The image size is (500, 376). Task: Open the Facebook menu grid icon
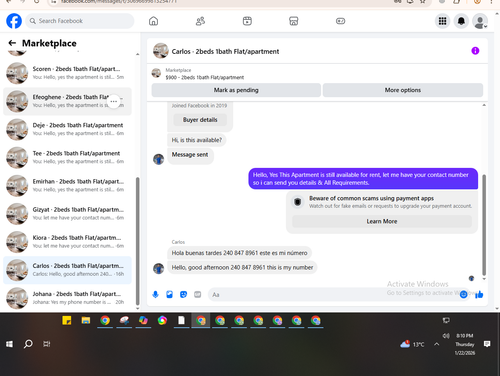(442, 21)
